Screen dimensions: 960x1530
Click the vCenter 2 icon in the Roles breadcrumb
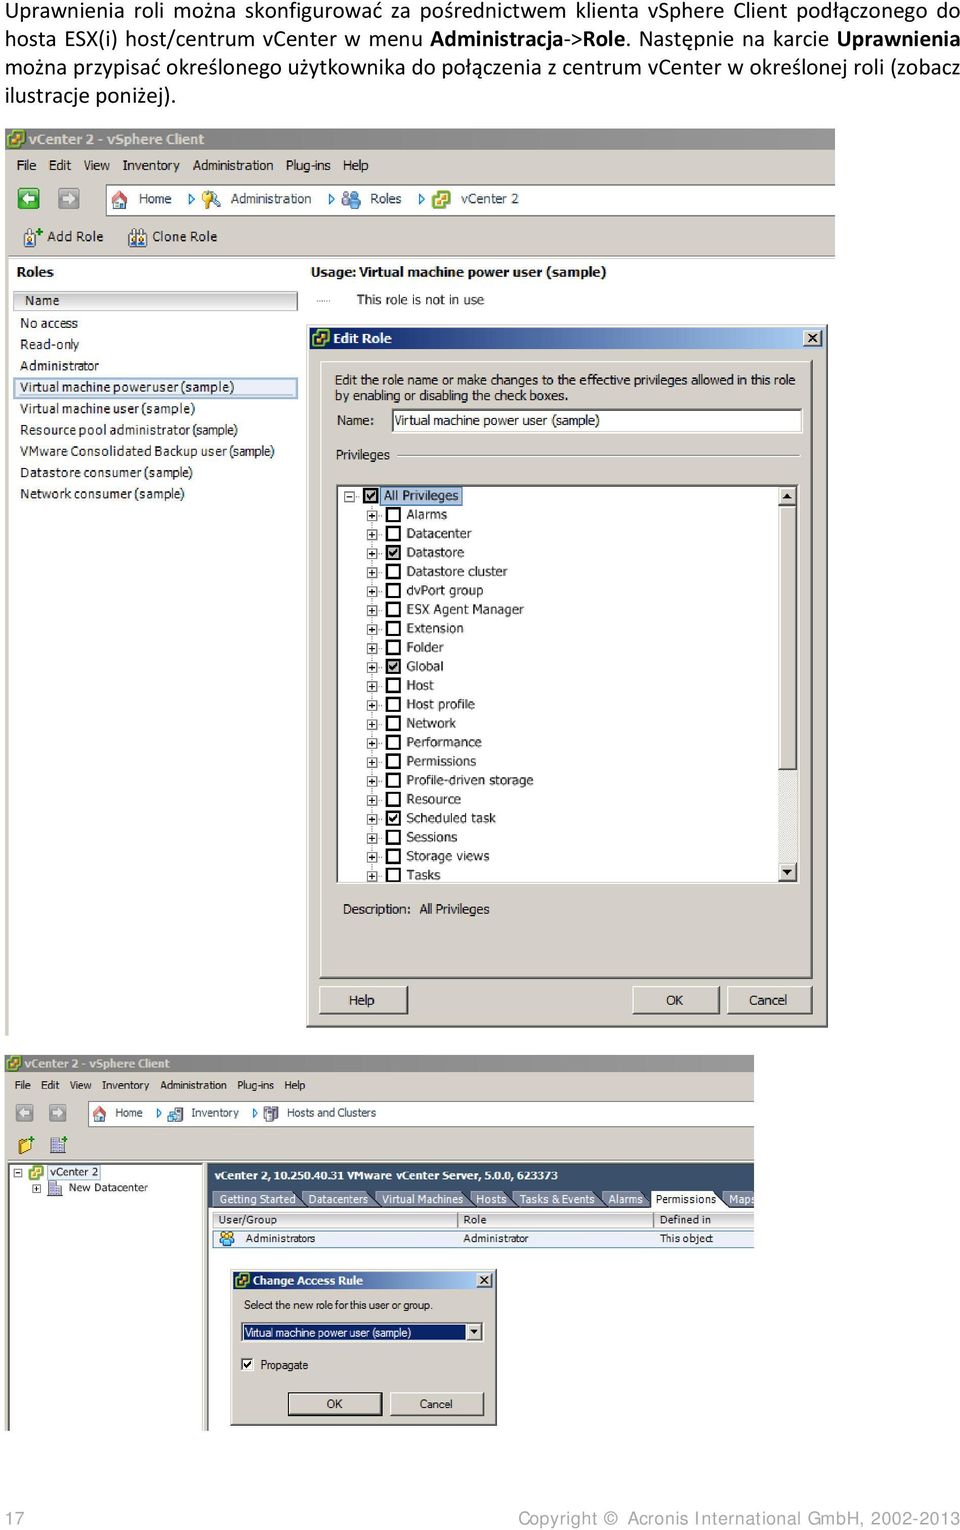tap(441, 199)
